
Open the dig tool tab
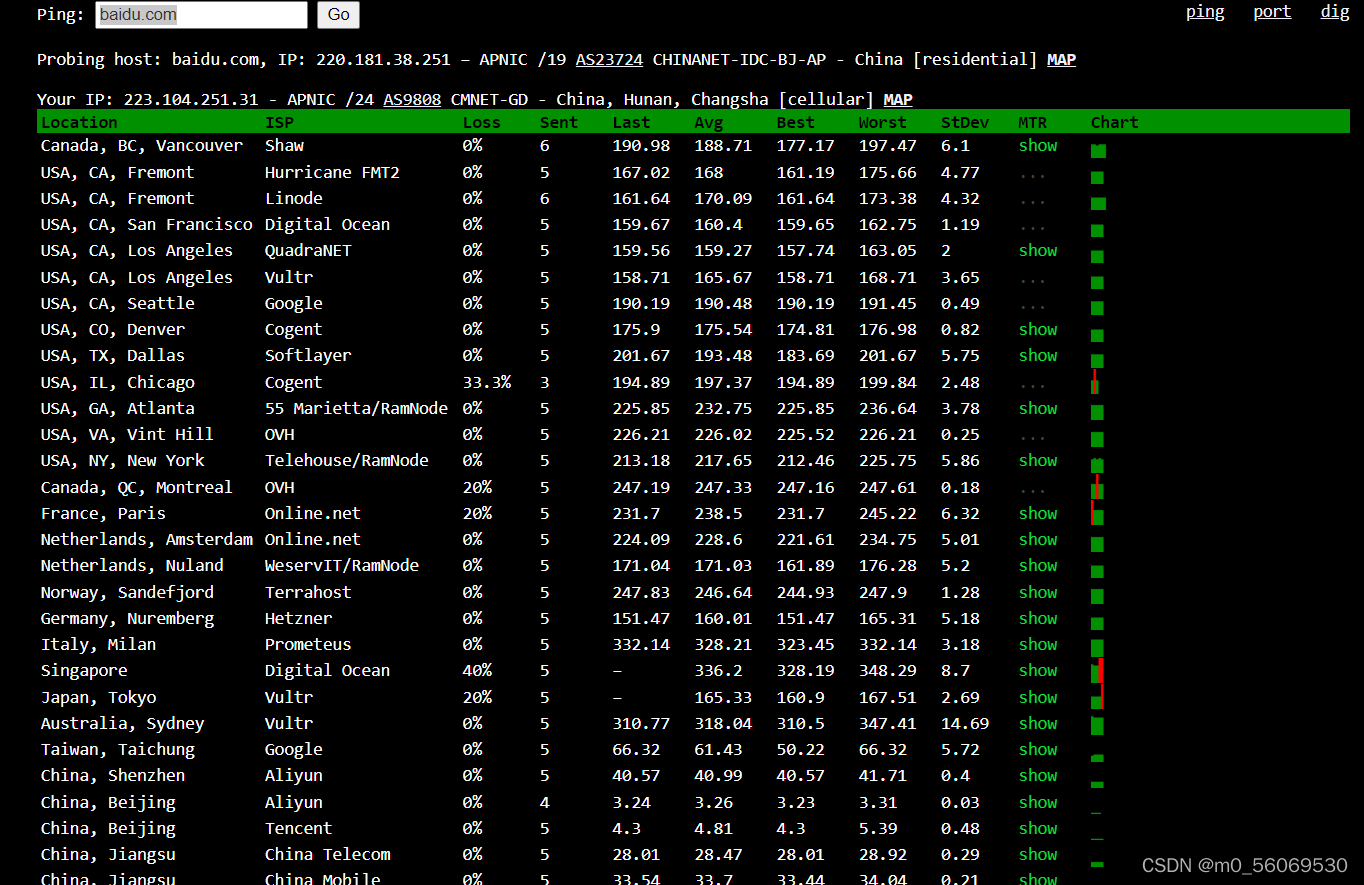point(1335,12)
